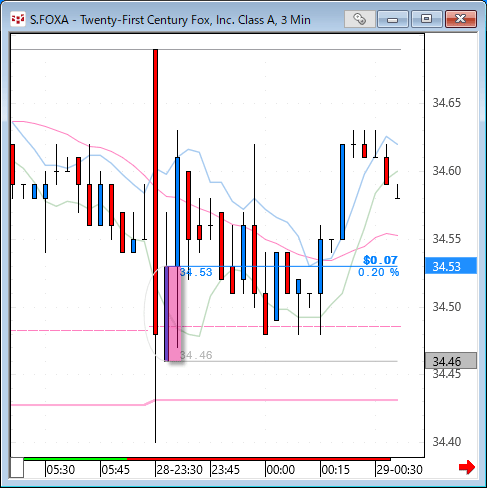Screen dimensions: 487x488
Task: Click the $0.07 difference label
Action: (x=380, y=260)
